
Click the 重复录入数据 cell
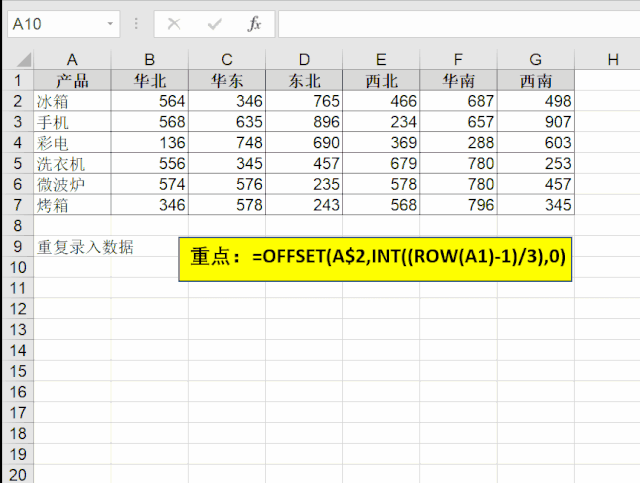[x=72, y=246]
